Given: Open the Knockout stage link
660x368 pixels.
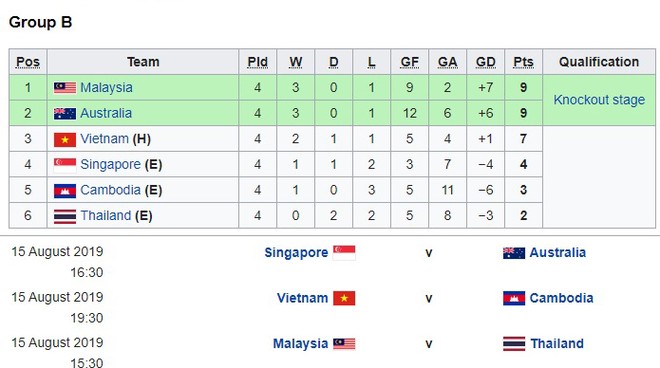Looking at the screenshot, I should [599, 100].
